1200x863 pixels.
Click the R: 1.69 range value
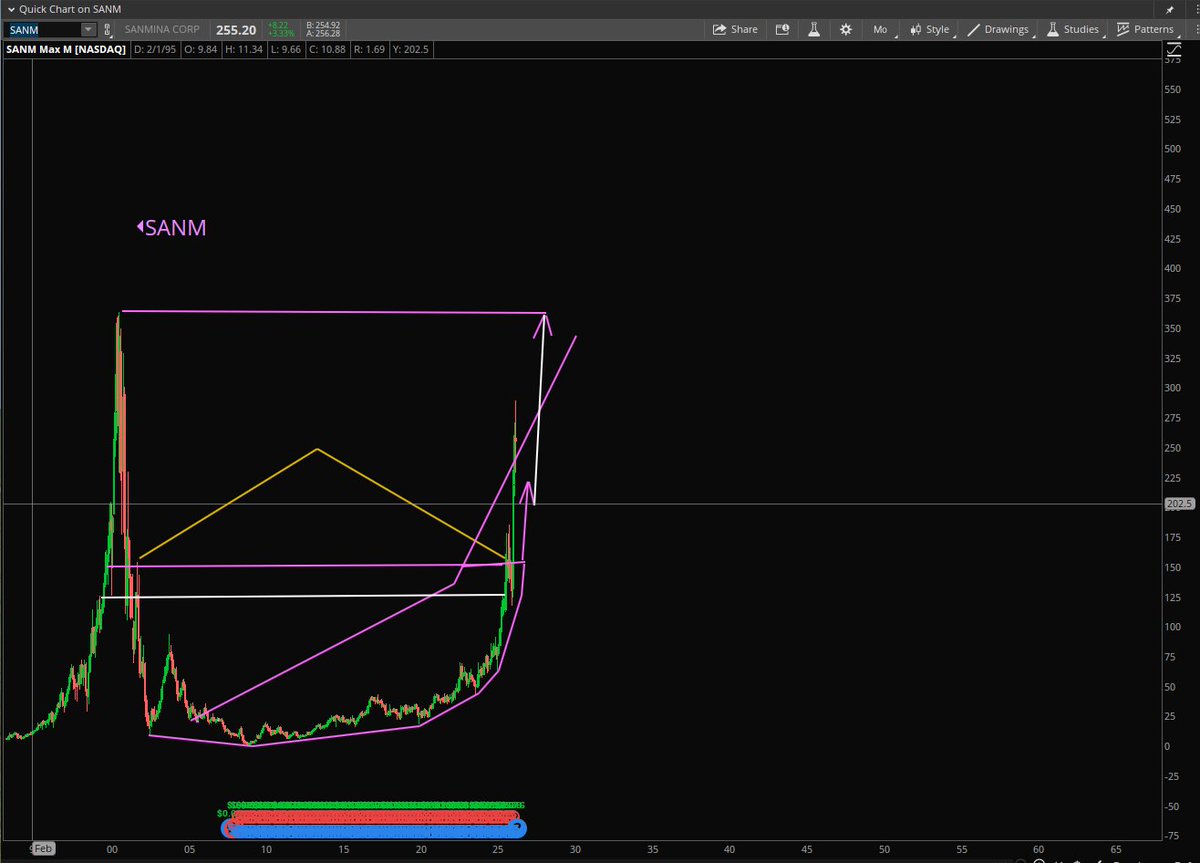[370, 48]
